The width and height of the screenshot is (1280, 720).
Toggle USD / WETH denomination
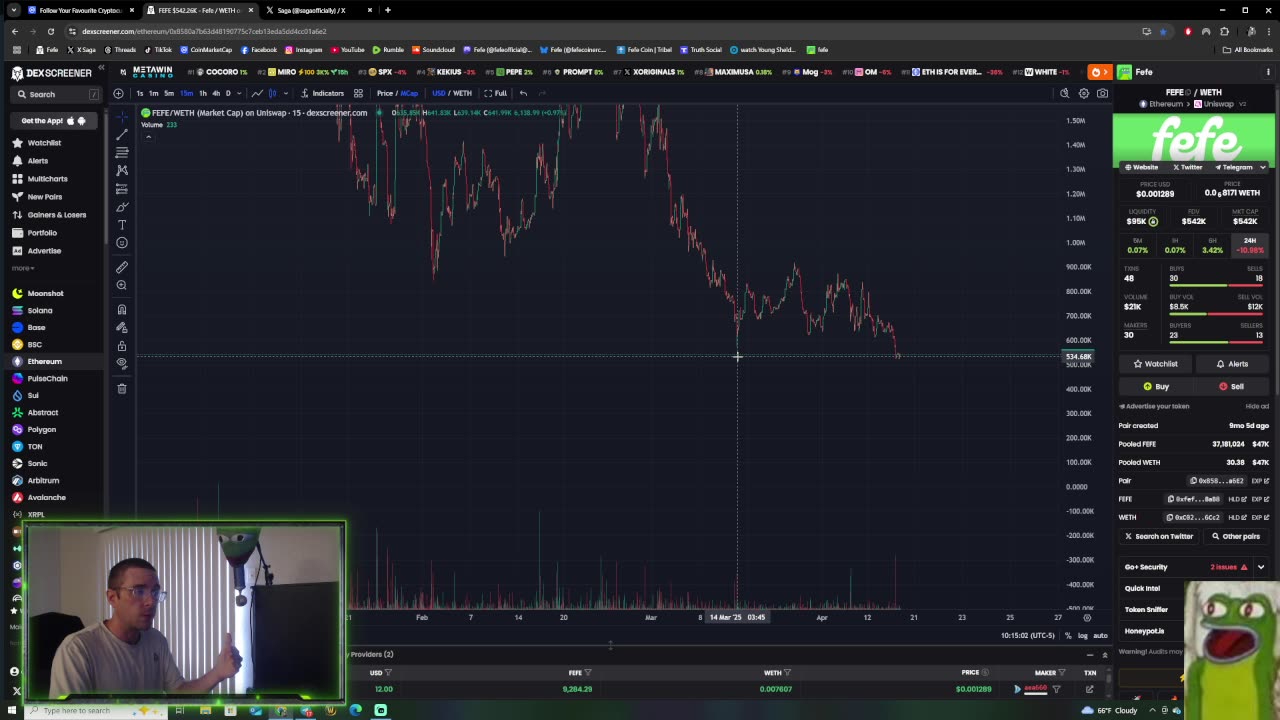tap(452, 93)
